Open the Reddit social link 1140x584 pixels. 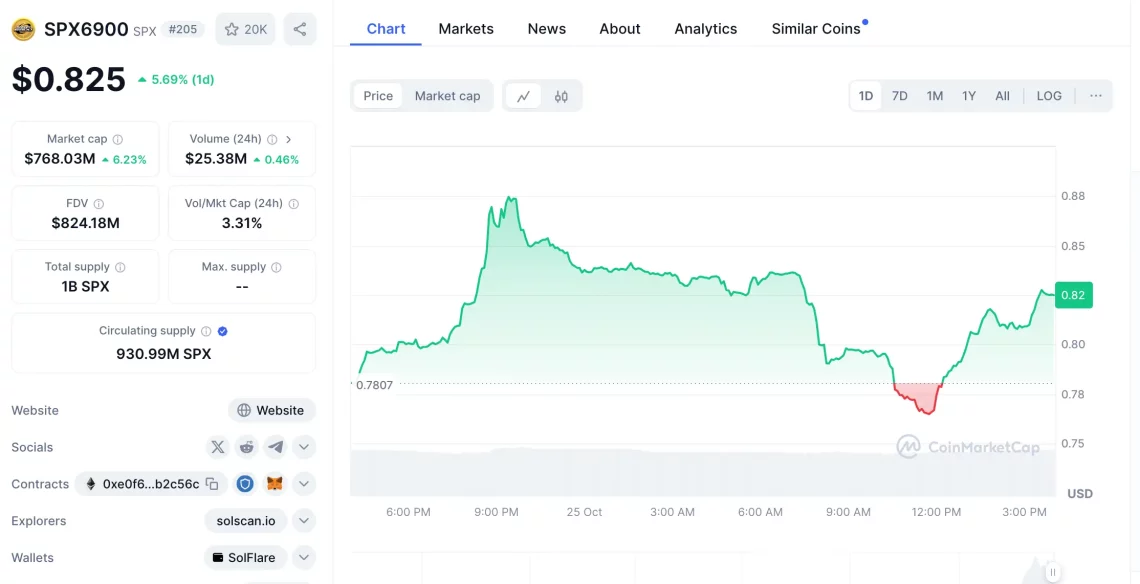click(x=246, y=447)
